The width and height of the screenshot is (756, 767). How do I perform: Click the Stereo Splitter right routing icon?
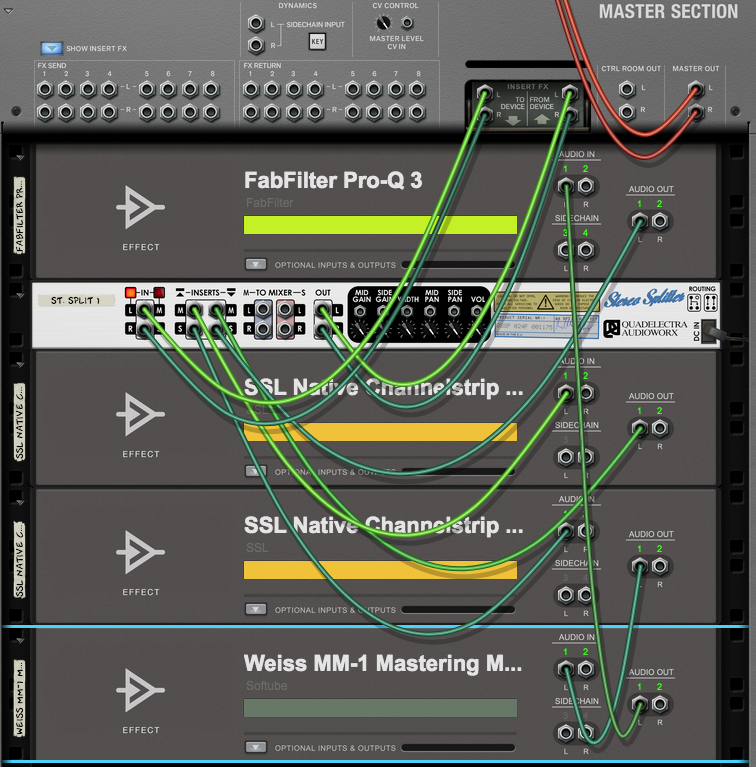tap(711, 303)
